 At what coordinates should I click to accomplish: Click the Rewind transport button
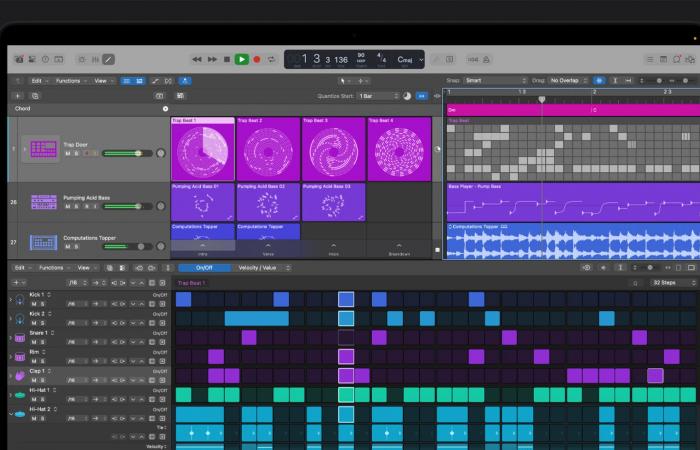pos(198,60)
